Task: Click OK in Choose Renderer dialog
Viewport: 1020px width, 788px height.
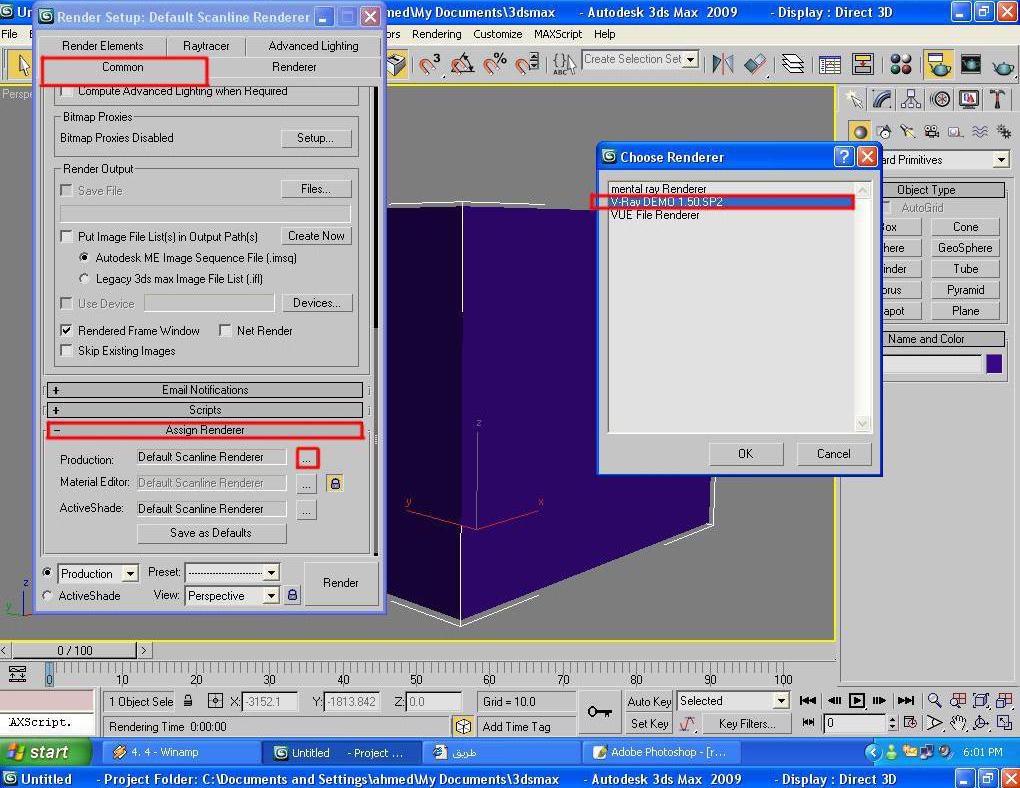Action: point(745,454)
